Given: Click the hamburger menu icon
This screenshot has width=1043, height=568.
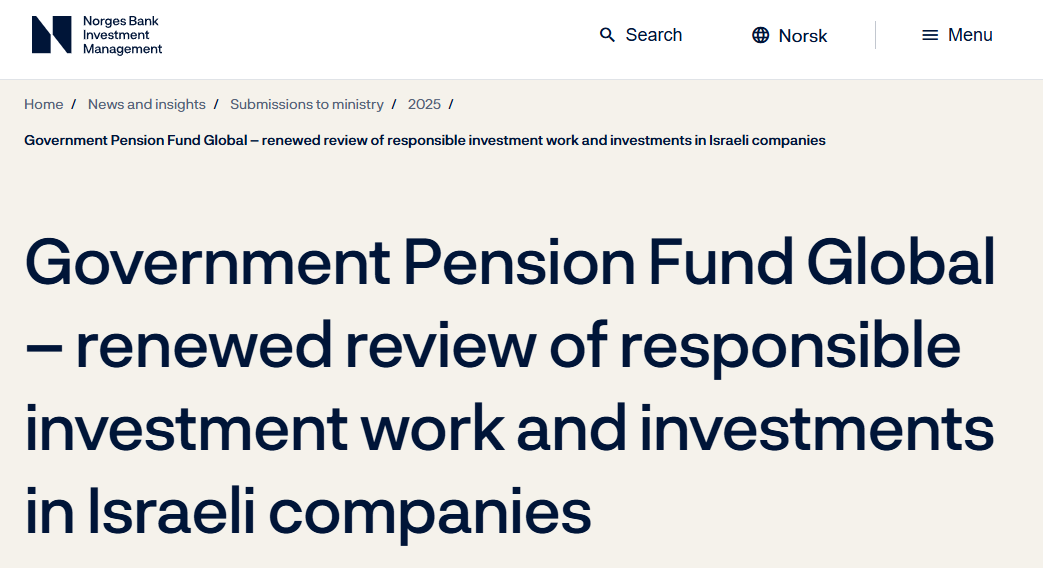Looking at the screenshot, I should 930,35.
